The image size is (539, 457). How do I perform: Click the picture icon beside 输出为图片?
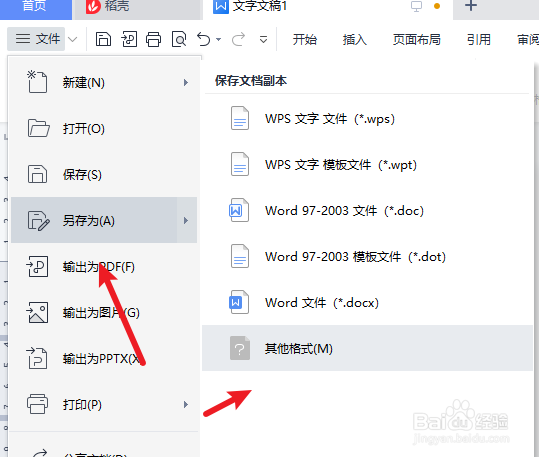point(37,312)
